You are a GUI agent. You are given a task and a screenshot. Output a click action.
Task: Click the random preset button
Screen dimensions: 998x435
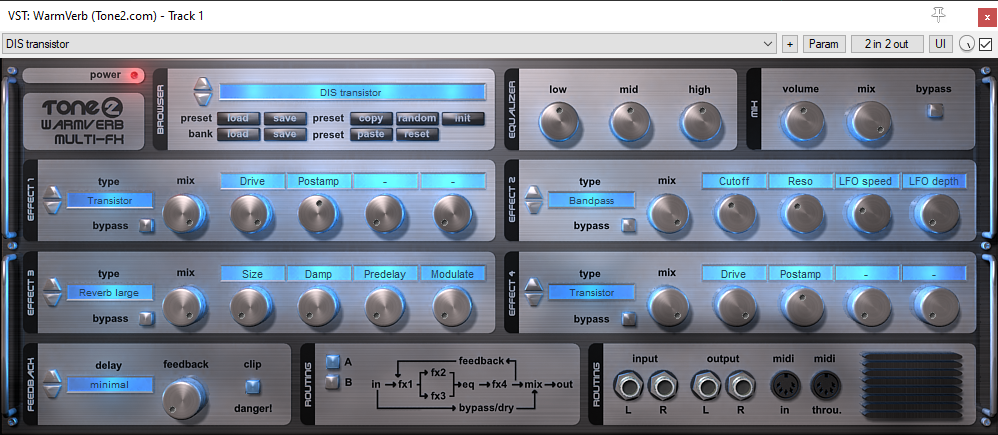418,118
